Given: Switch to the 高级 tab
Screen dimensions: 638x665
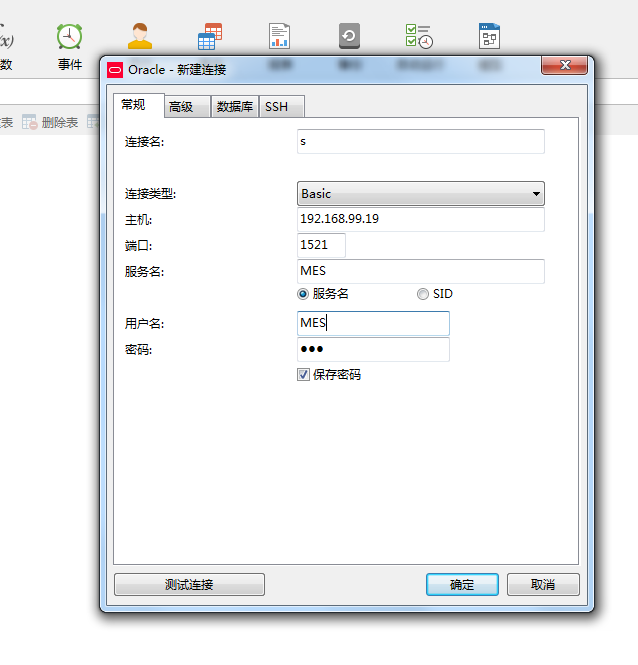Looking at the screenshot, I should click(x=187, y=106).
